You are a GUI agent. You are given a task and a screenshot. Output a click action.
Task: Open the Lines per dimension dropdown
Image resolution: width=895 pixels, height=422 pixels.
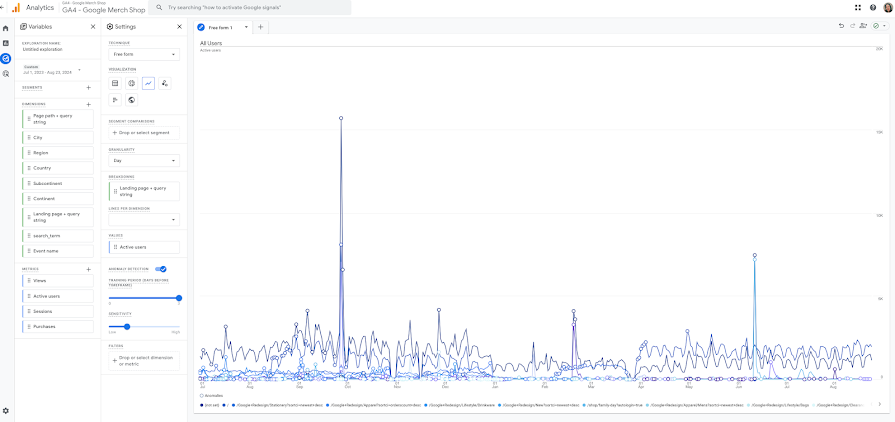[144, 220]
